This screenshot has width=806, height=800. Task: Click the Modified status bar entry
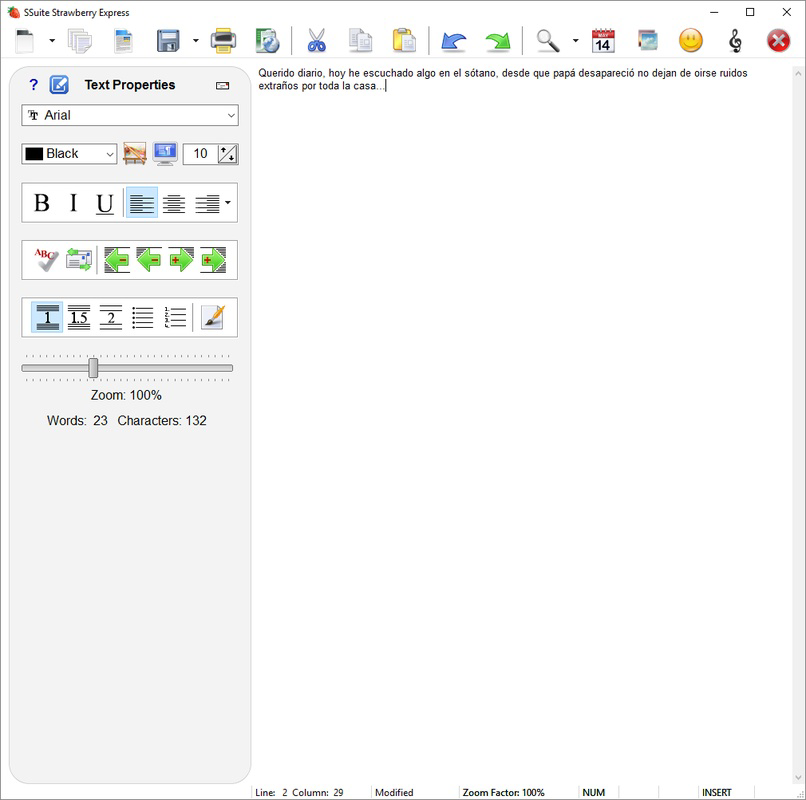coord(394,792)
